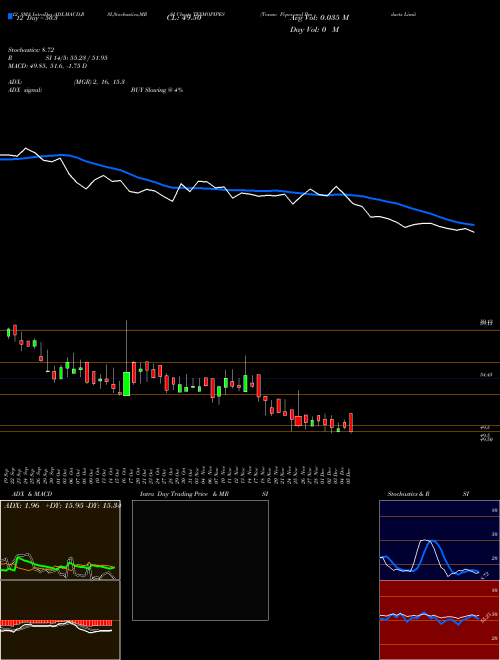The image size is (500, 660).
Task: Click the blue 12-day SMA legend square
Action: [10, 16]
